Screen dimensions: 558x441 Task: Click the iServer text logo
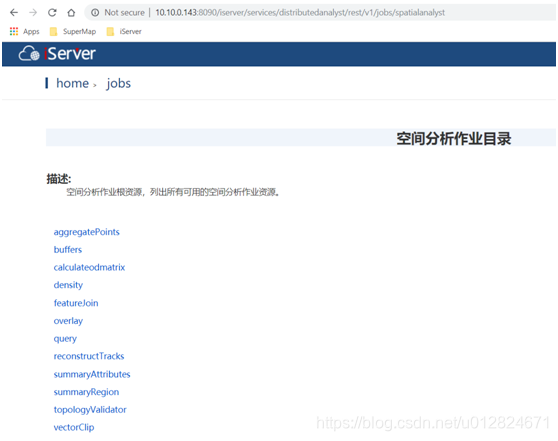tap(70, 54)
